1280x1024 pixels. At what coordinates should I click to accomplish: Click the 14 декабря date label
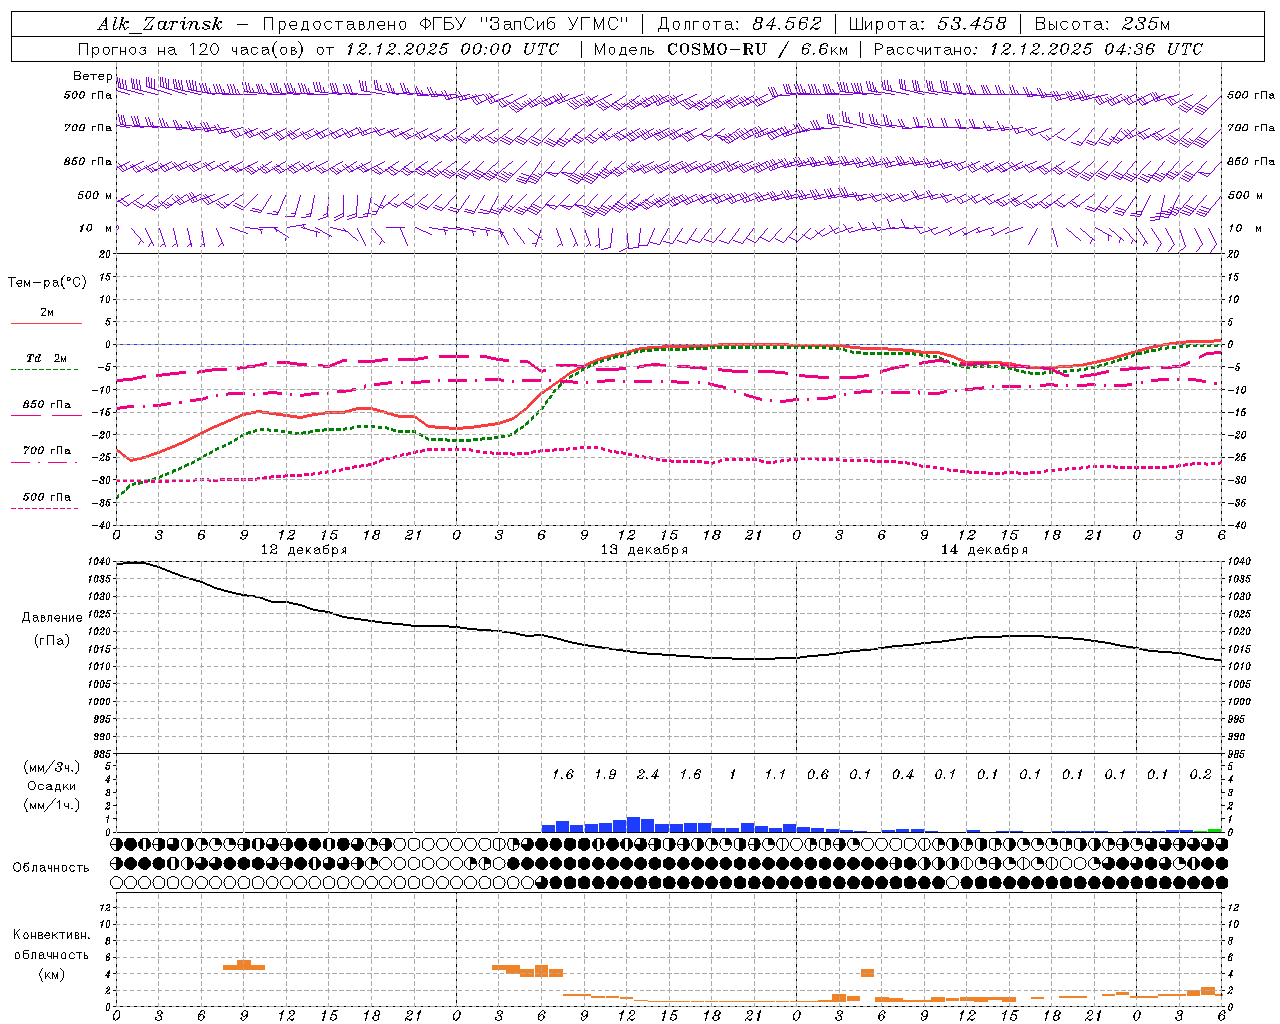coord(984,550)
